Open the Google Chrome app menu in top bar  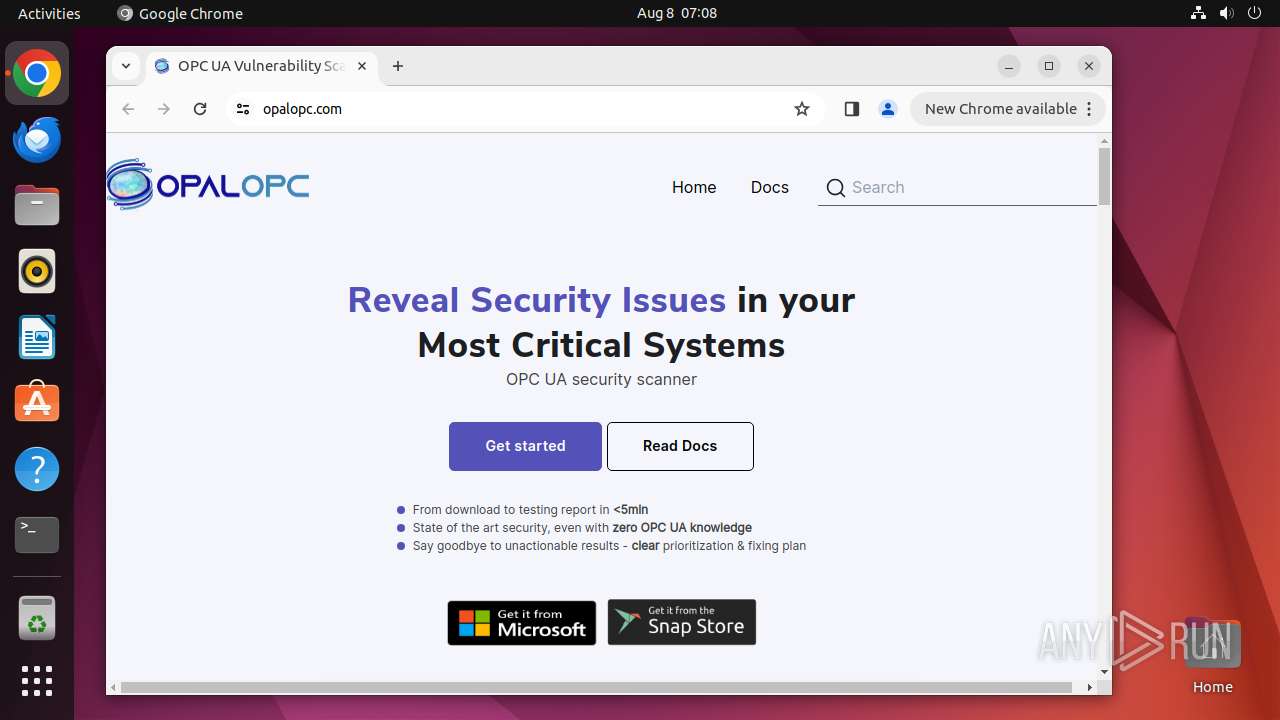click(180, 13)
